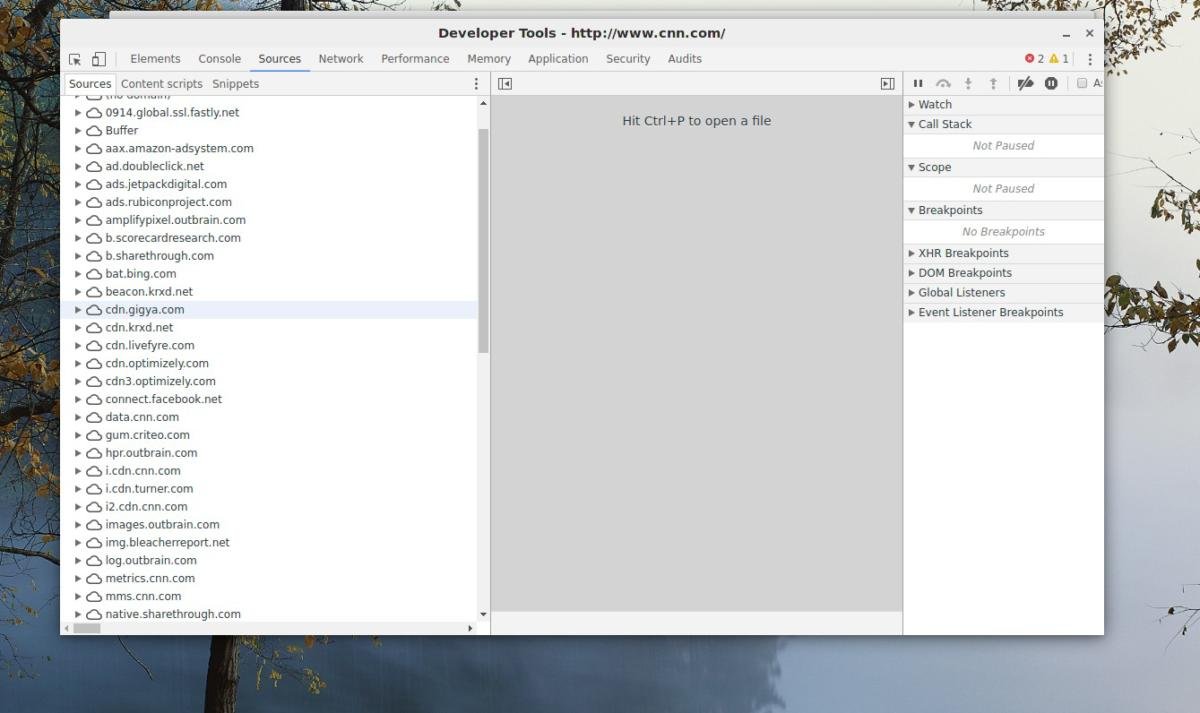Click the cloud icon beside metrics.cnn.com
Screen dimensions: 1200x713
[x=94, y=578]
